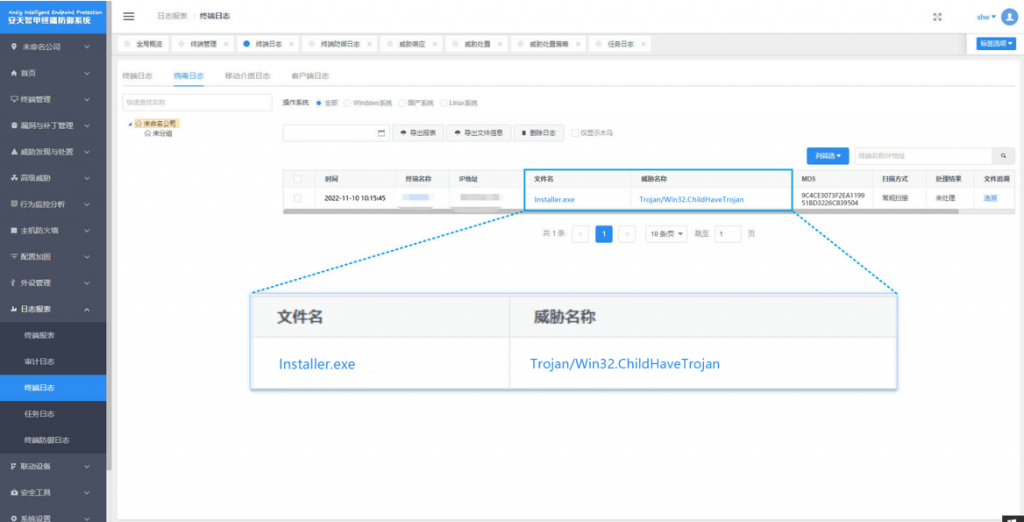Click the warning triangle icon beside 威胁发现与处置
The height and width of the screenshot is (522, 1024).
pos(14,152)
